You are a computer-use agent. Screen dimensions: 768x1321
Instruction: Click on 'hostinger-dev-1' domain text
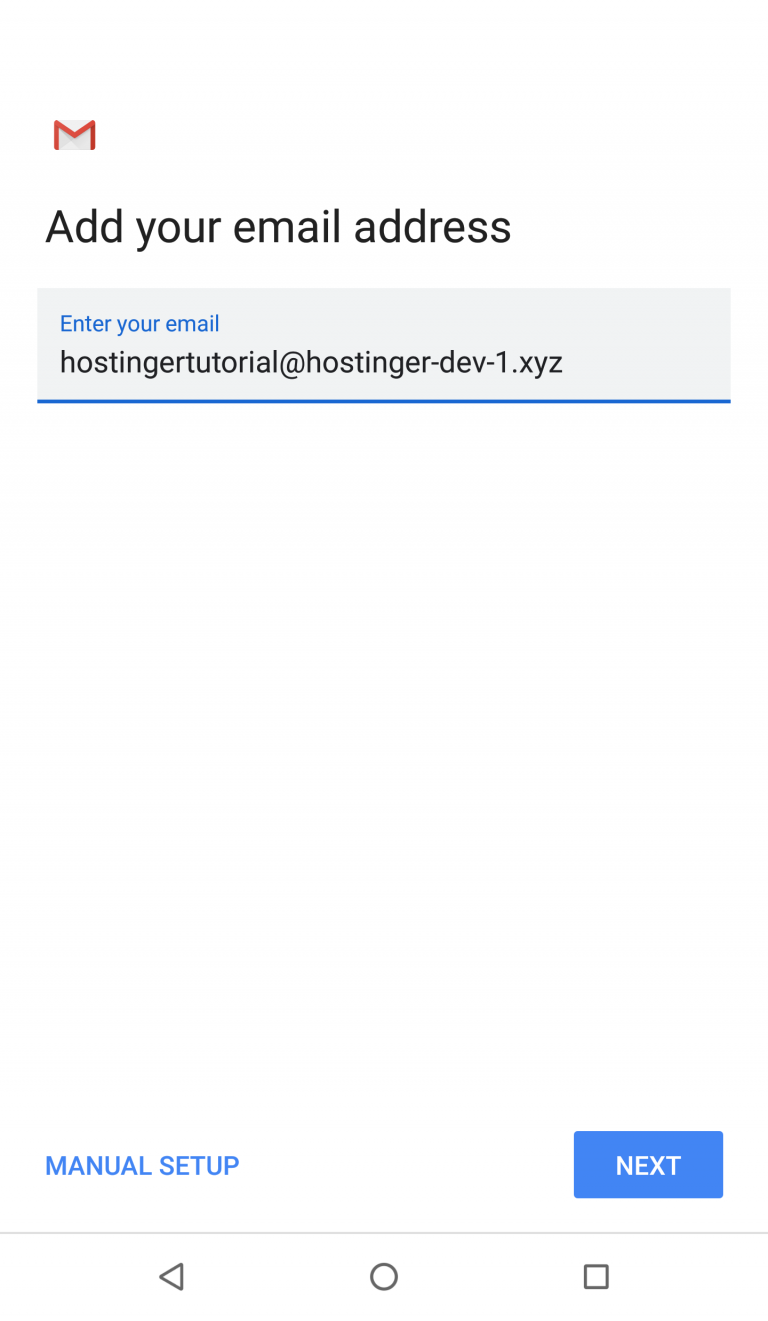click(408, 362)
